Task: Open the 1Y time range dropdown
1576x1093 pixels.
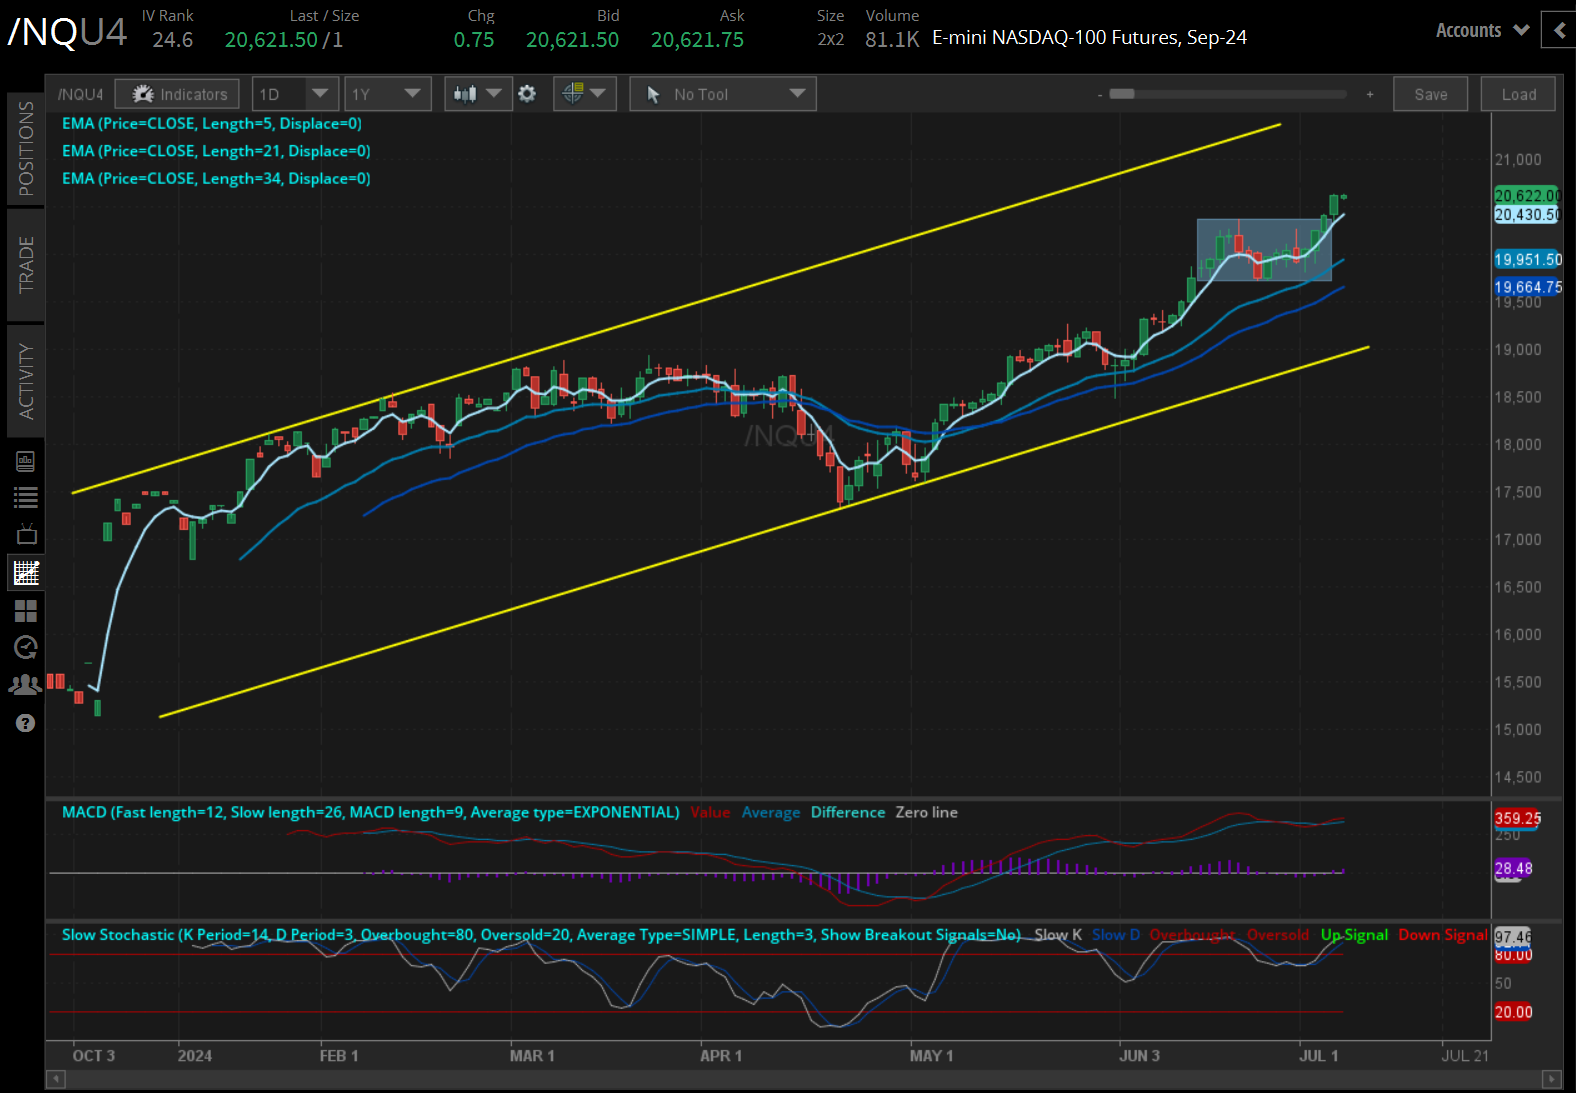Action: click(388, 94)
